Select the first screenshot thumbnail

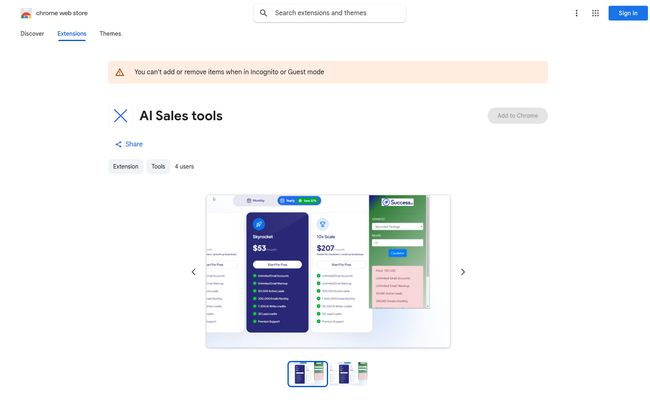coord(308,374)
